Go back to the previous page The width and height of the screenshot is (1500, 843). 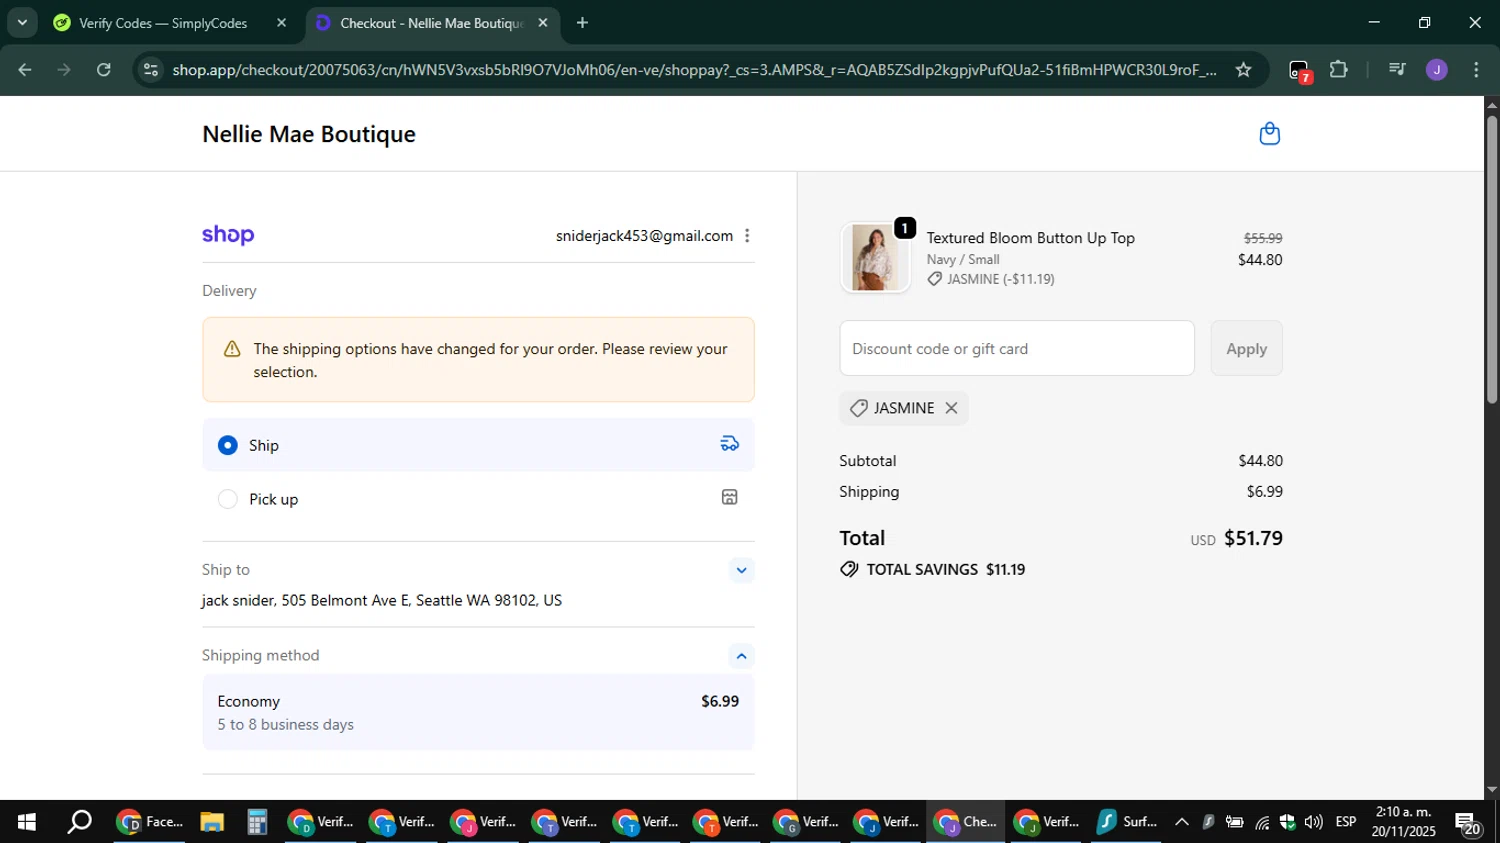(25, 70)
